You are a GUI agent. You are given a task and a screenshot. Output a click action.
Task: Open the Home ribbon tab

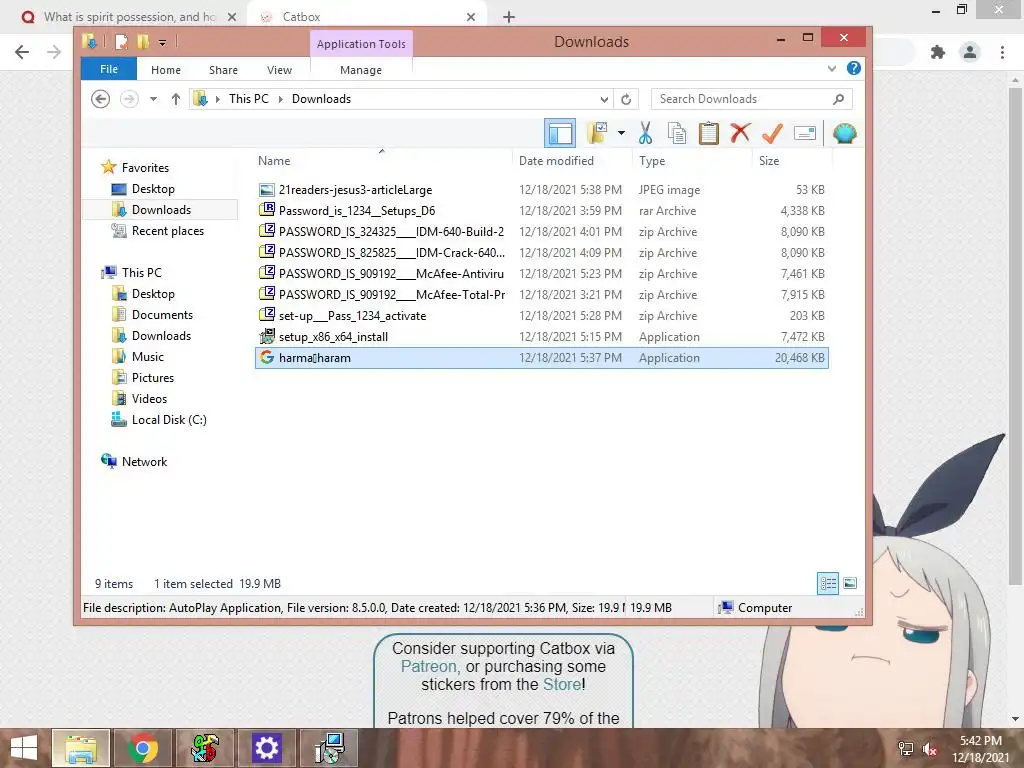pos(166,70)
